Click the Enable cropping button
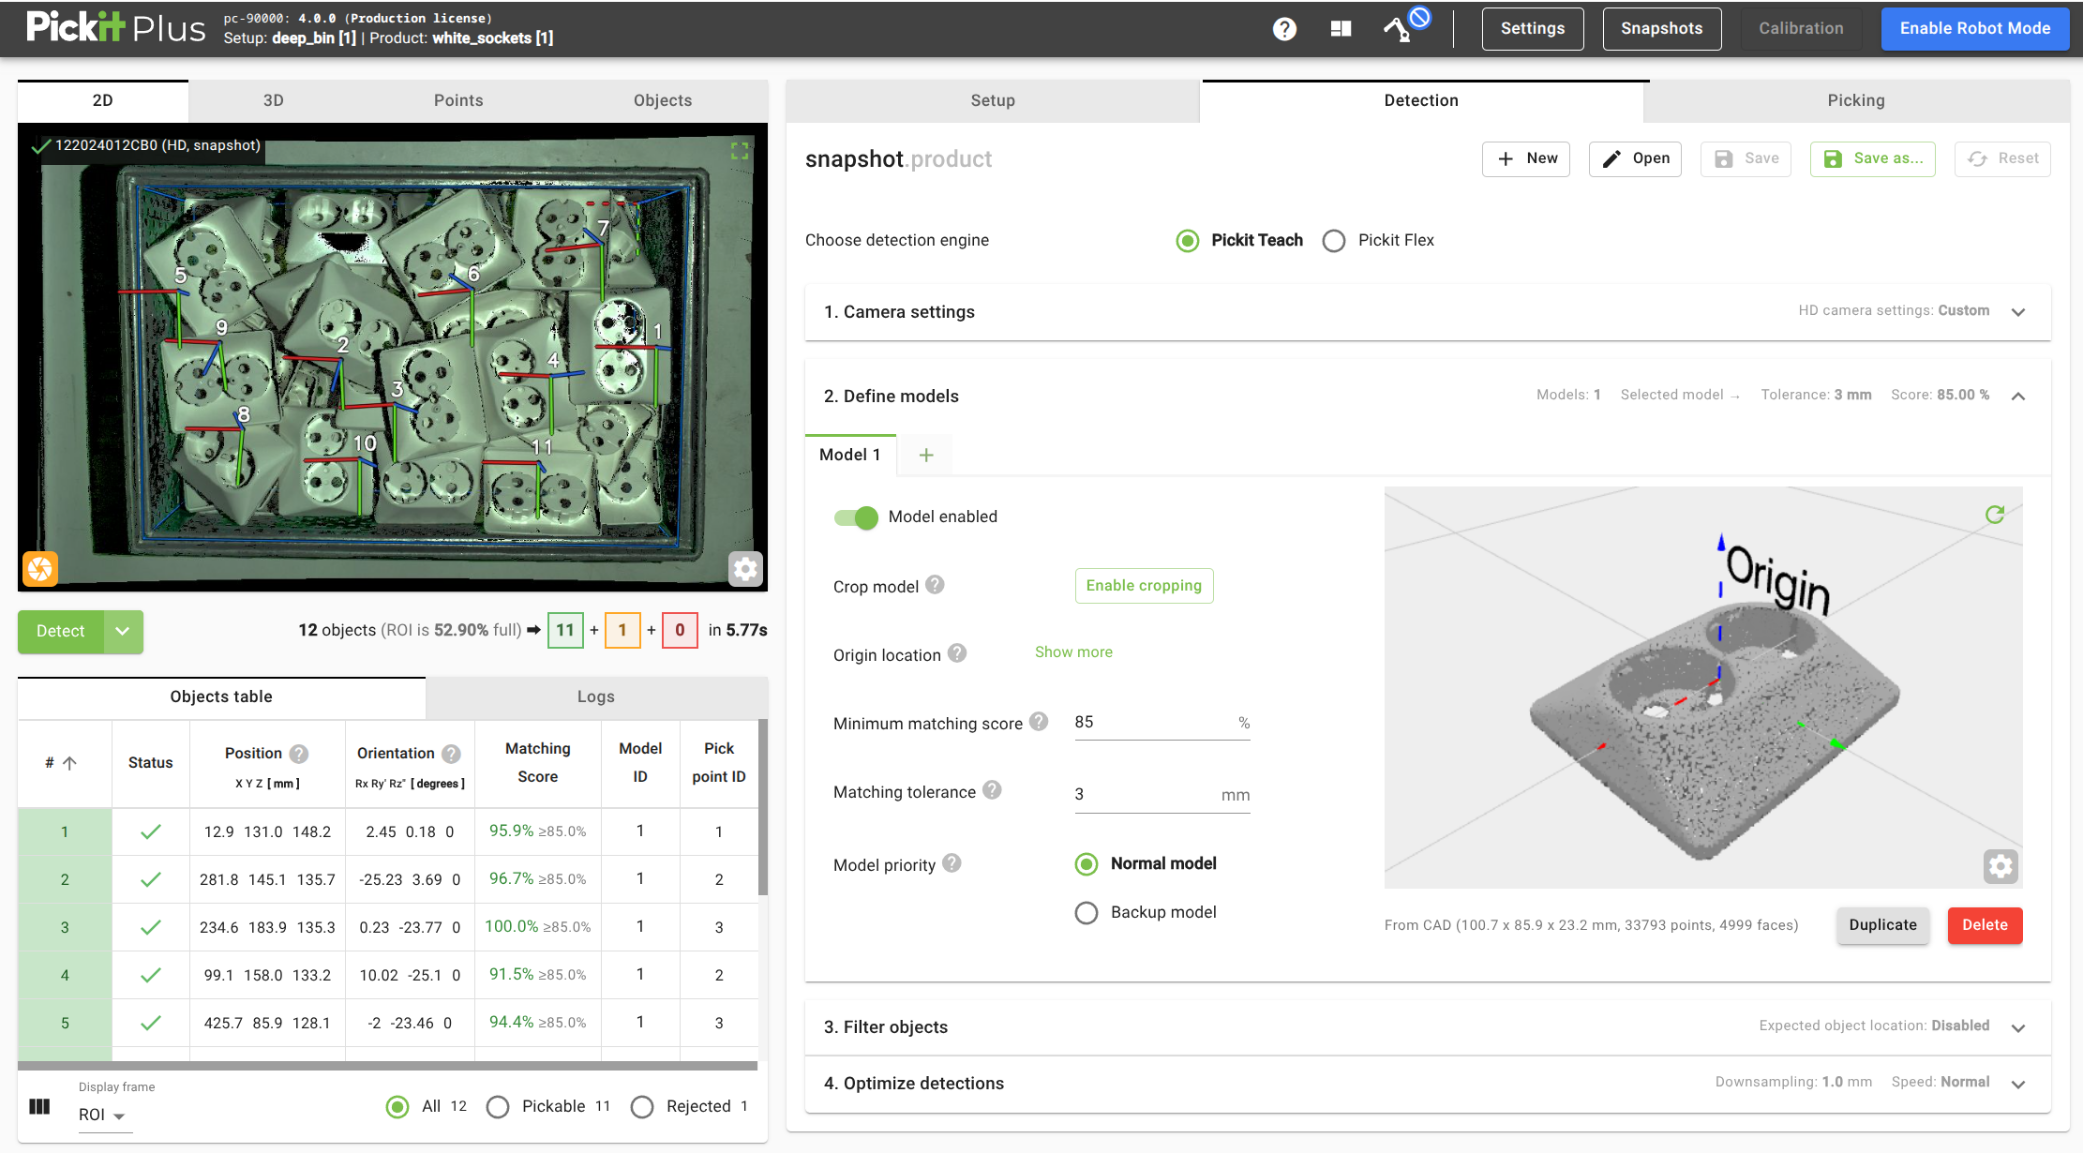Viewport: 2083px width, 1153px height. (1143, 585)
